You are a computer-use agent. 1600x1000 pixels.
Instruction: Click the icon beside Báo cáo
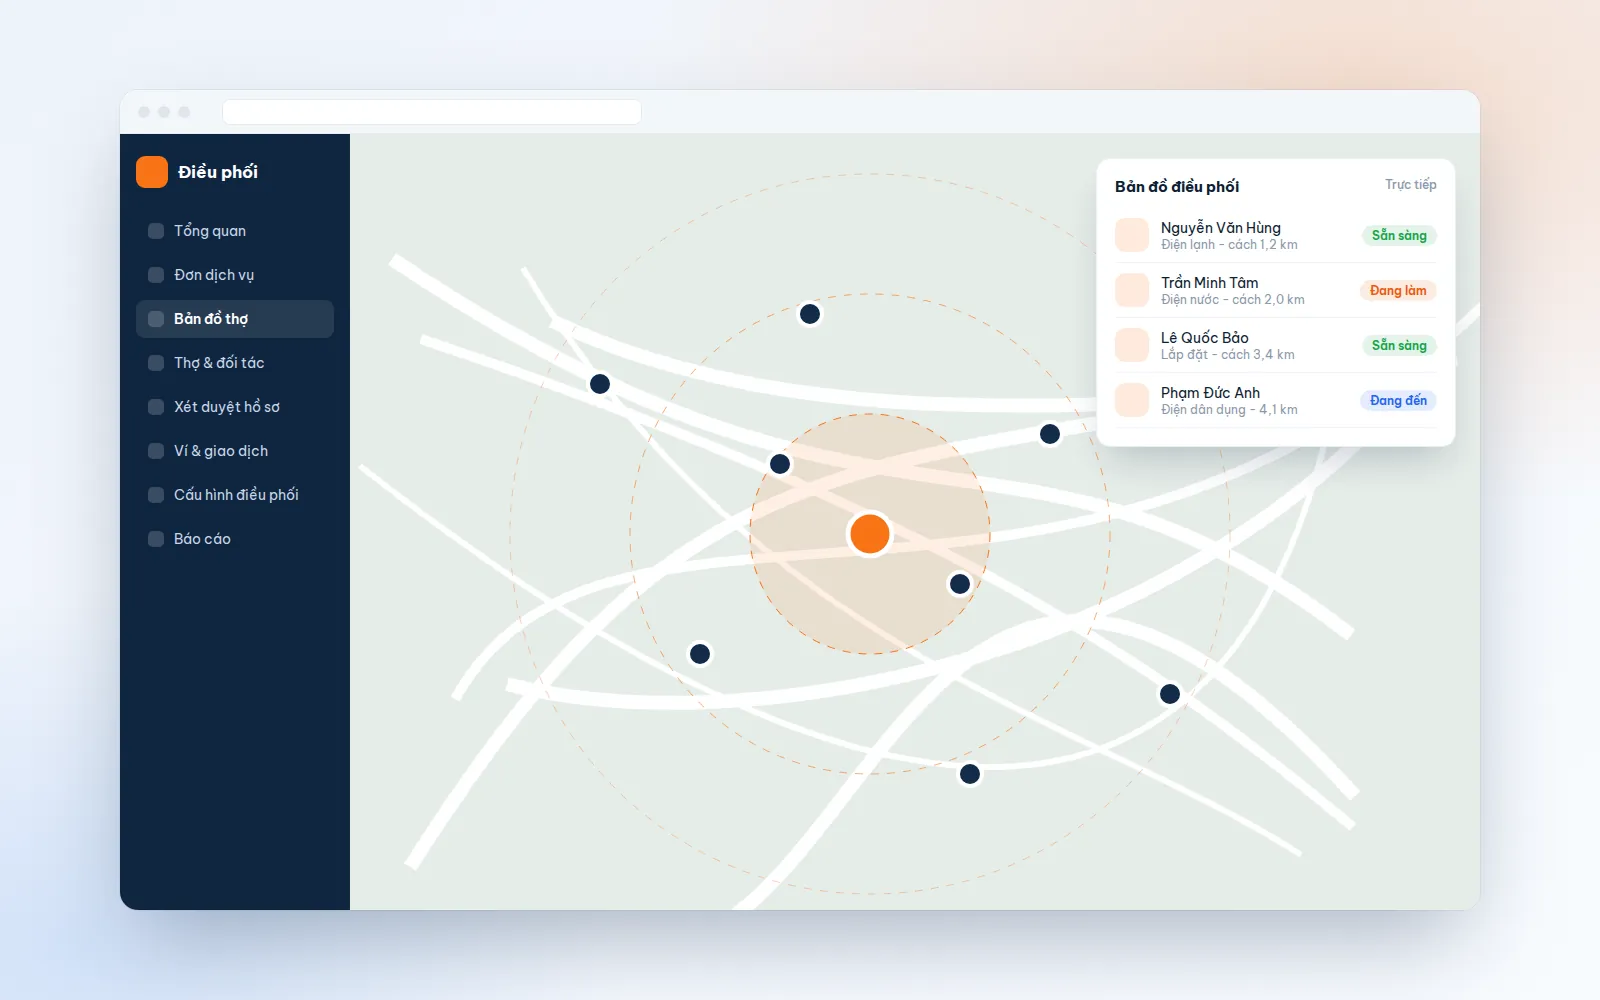pyautogui.click(x=156, y=539)
